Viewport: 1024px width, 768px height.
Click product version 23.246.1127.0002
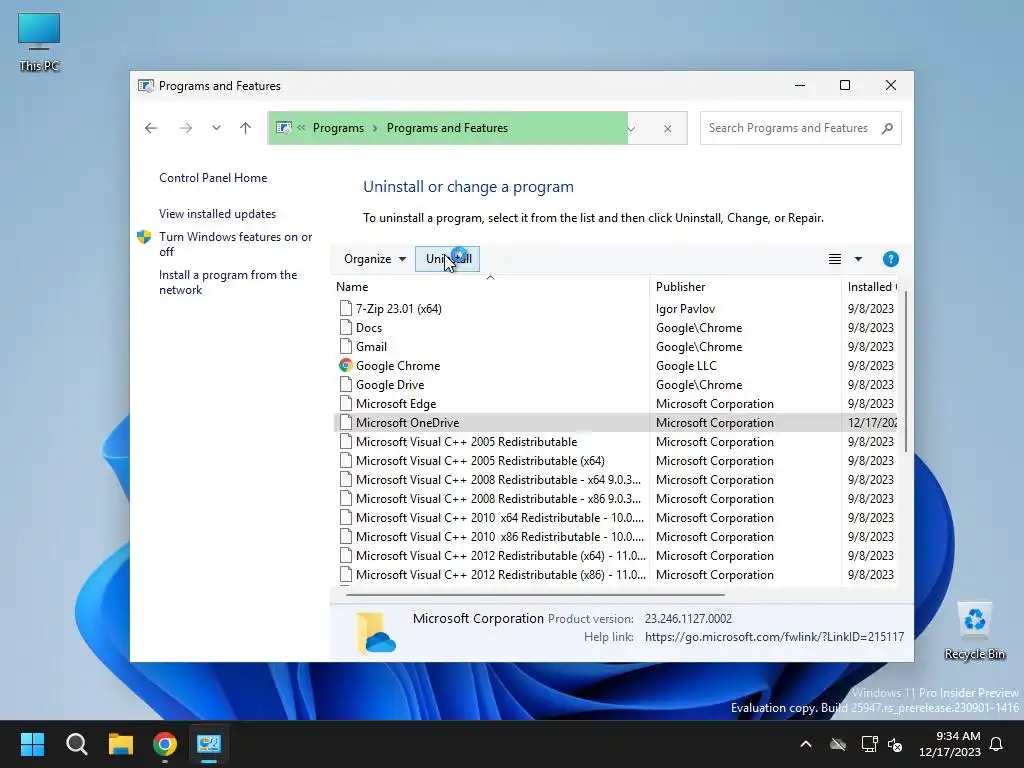tap(688, 618)
